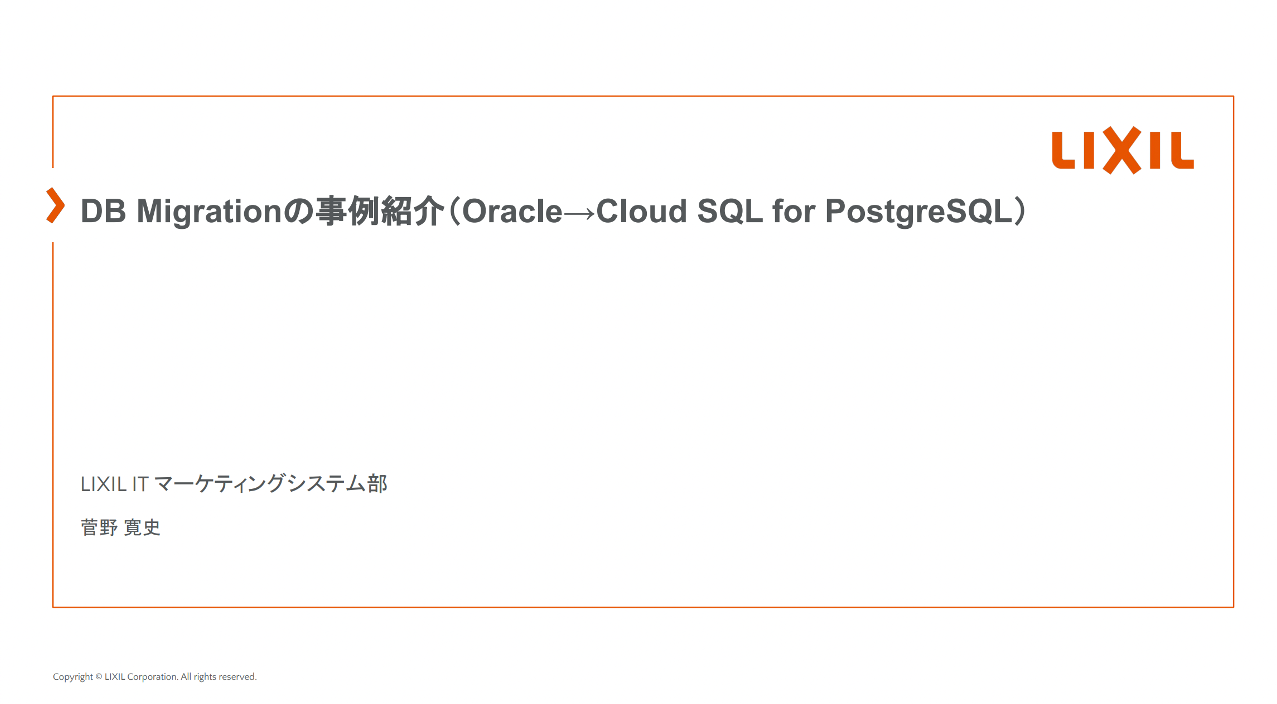
Task: Click the orange LIXIL logo
Action: tap(1122, 152)
